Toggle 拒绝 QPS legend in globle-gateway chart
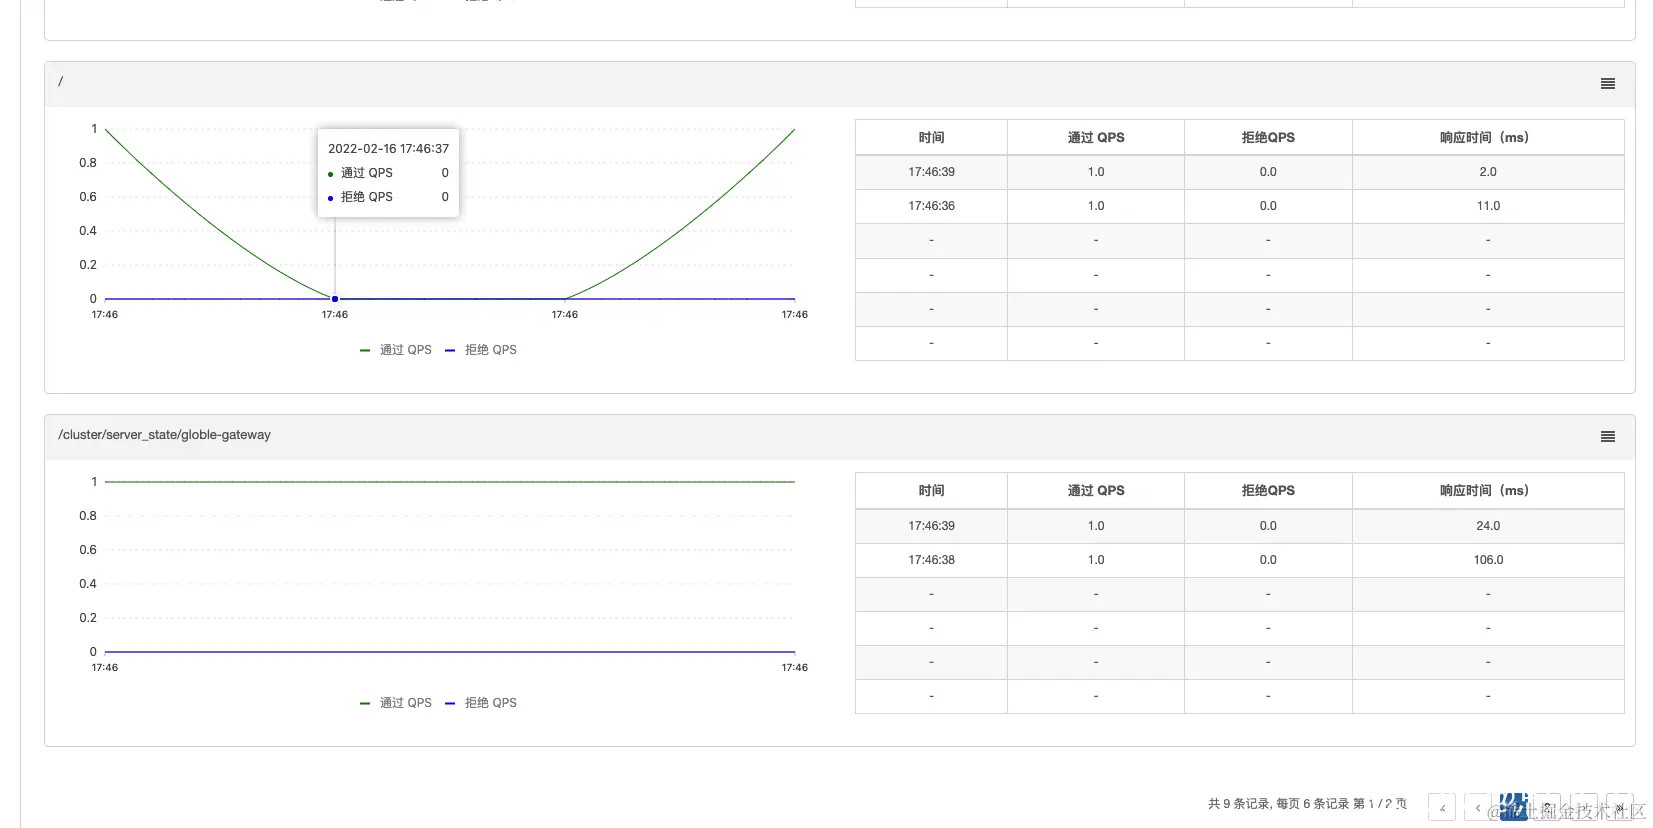 coord(481,703)
